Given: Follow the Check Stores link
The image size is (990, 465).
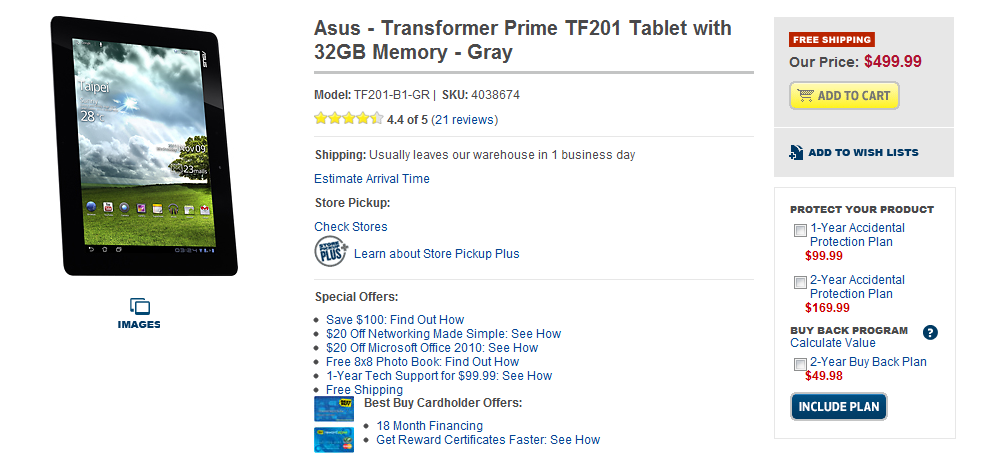Looking at the screenshot, I should pos(351,227).
